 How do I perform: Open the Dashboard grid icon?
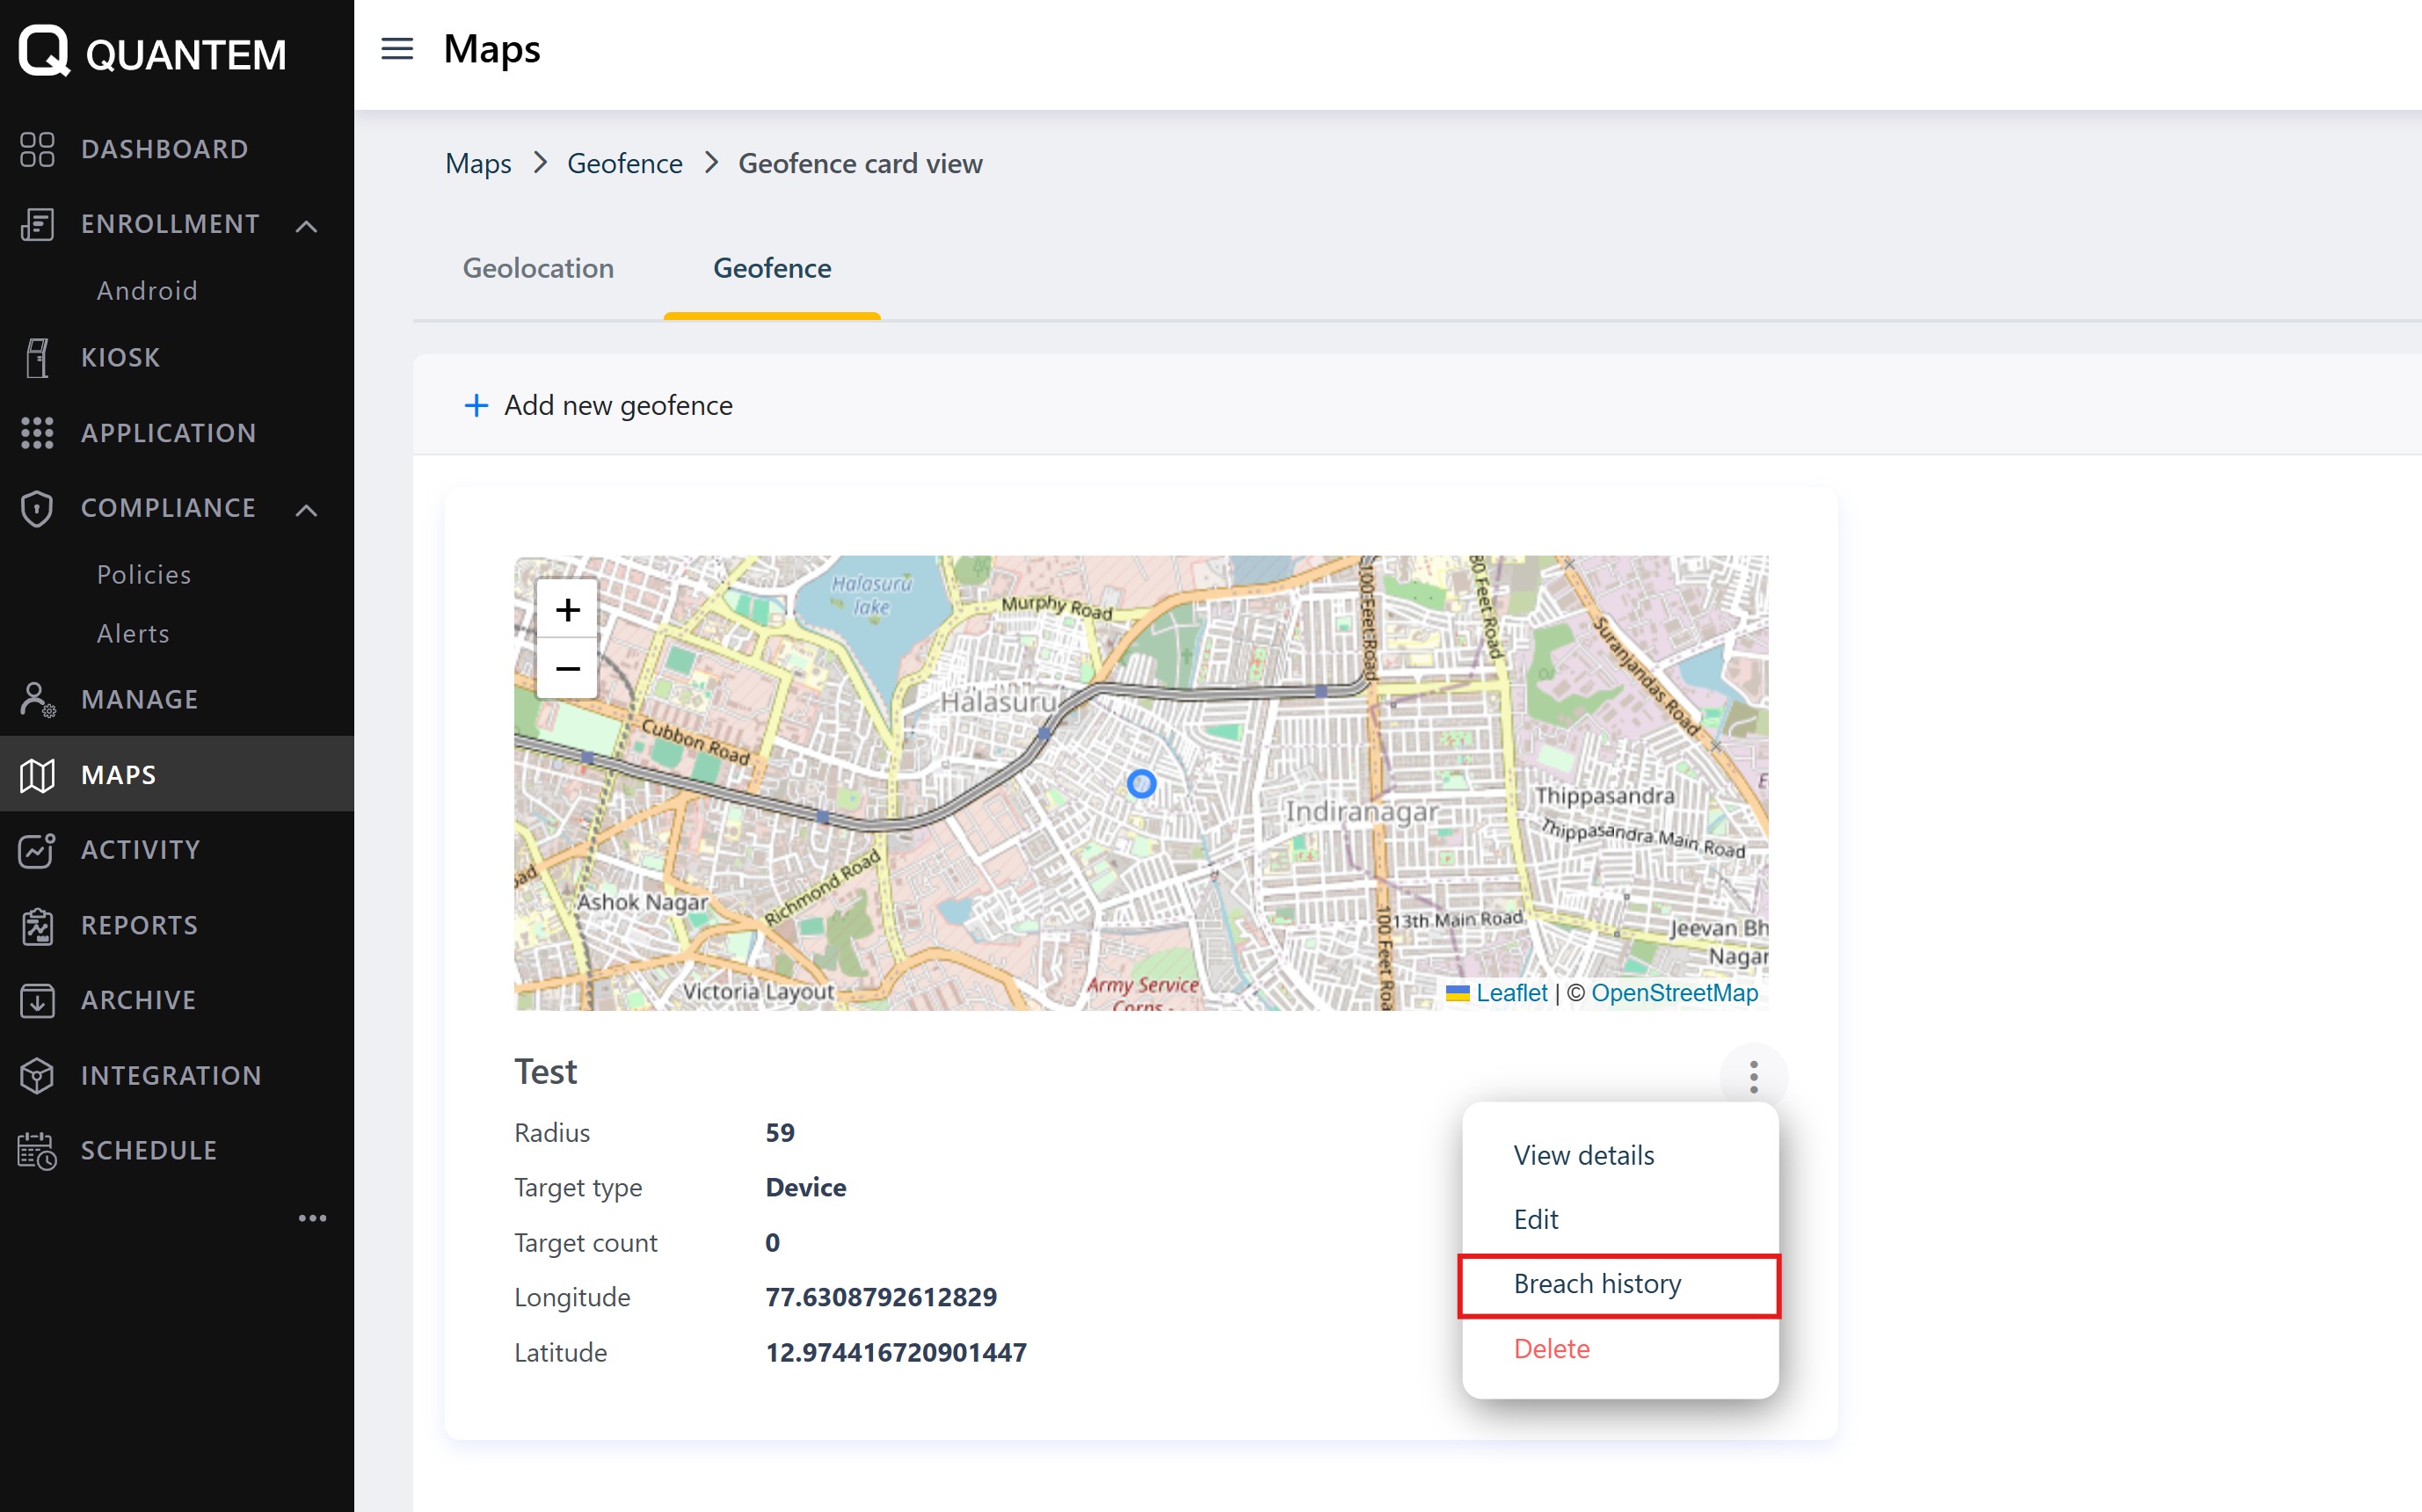[x=37, y=149]
